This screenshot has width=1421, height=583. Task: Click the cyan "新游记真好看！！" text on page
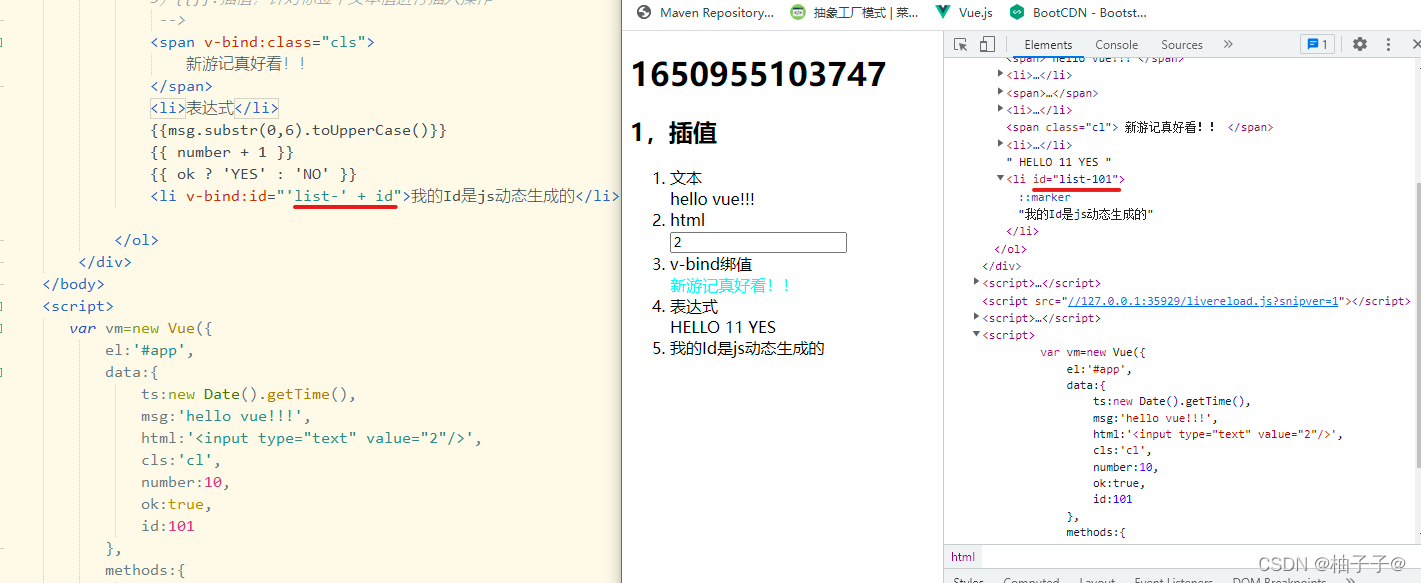731,285
